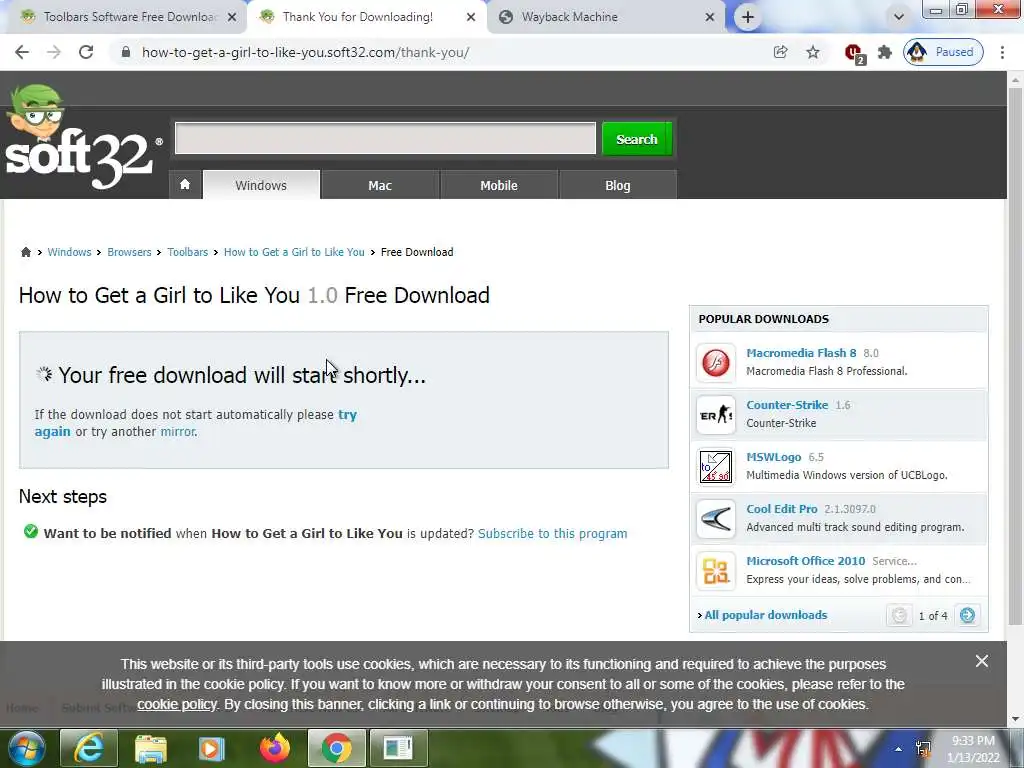Click the Counter-Strike icon
This screenshot has height=768, width=1024.
coord(716,414)
